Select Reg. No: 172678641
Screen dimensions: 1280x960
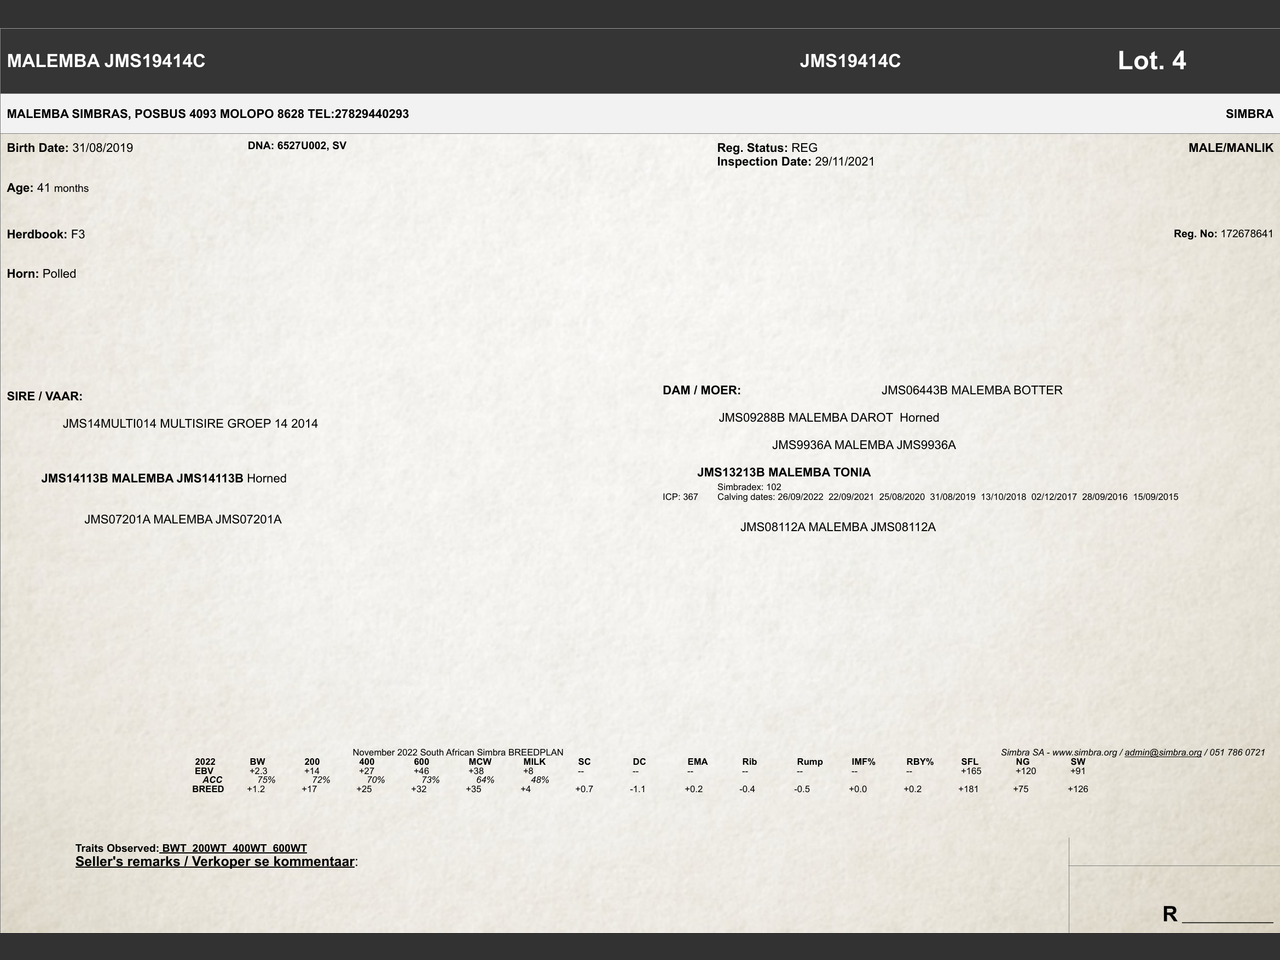tap(1224, 234)
